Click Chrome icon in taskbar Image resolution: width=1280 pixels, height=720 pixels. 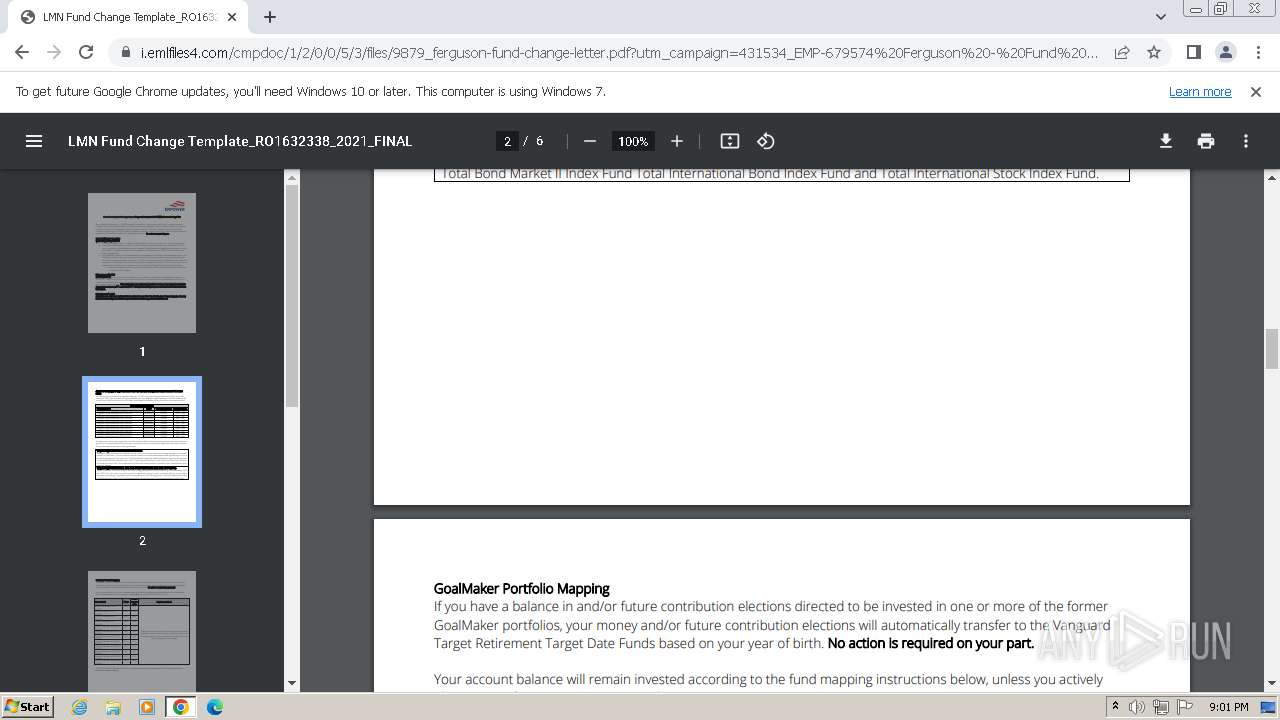point(180,707)
